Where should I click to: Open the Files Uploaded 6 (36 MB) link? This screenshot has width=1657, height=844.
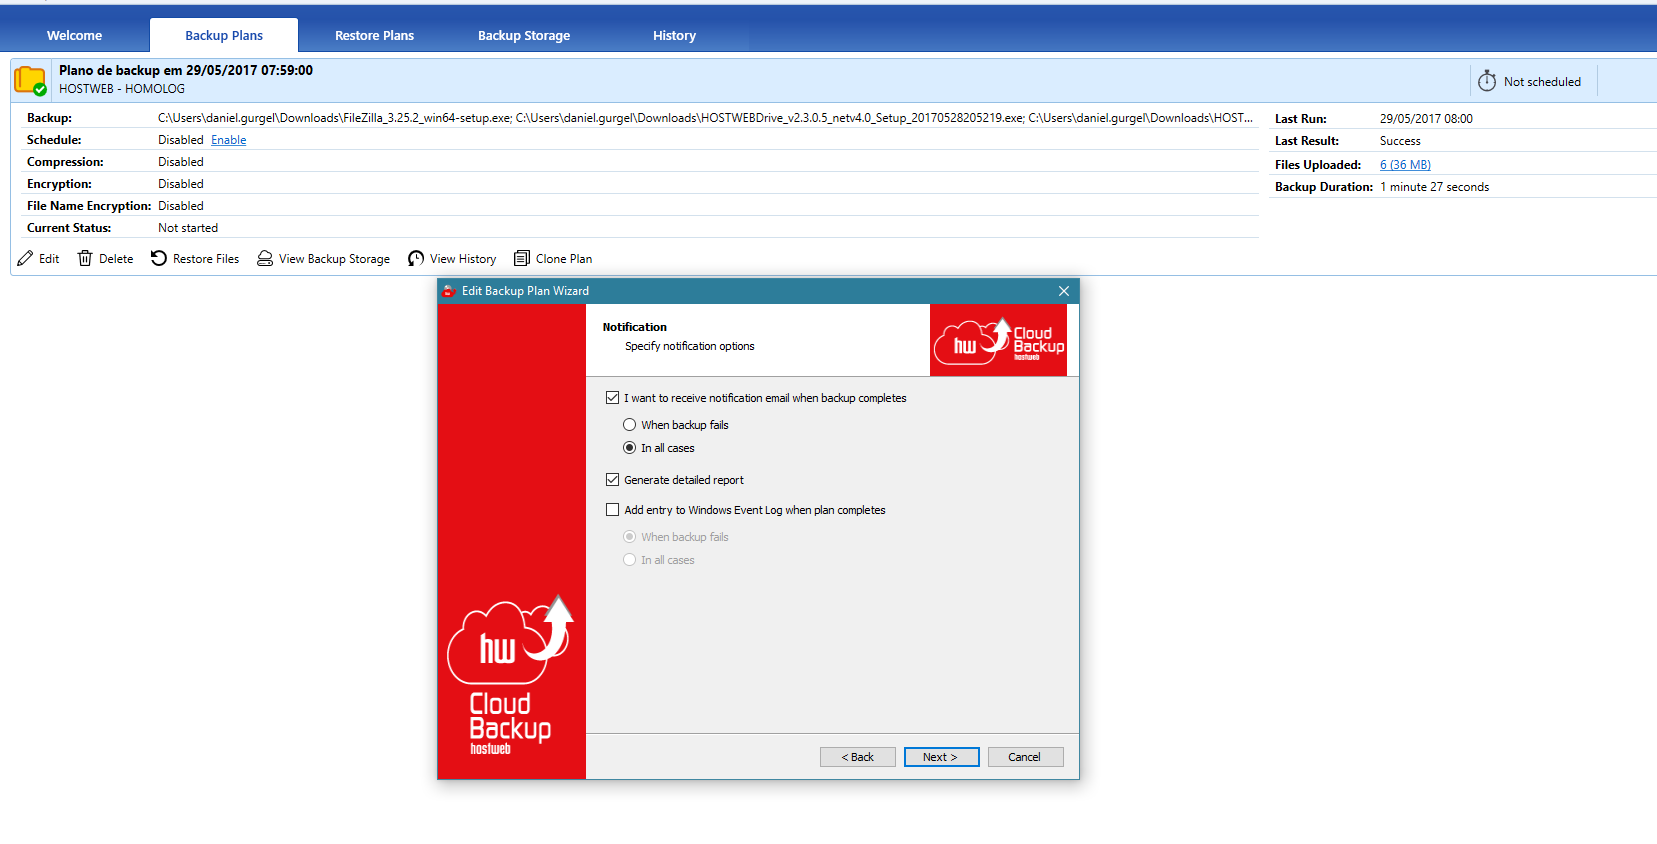[x=1405, y=165]
